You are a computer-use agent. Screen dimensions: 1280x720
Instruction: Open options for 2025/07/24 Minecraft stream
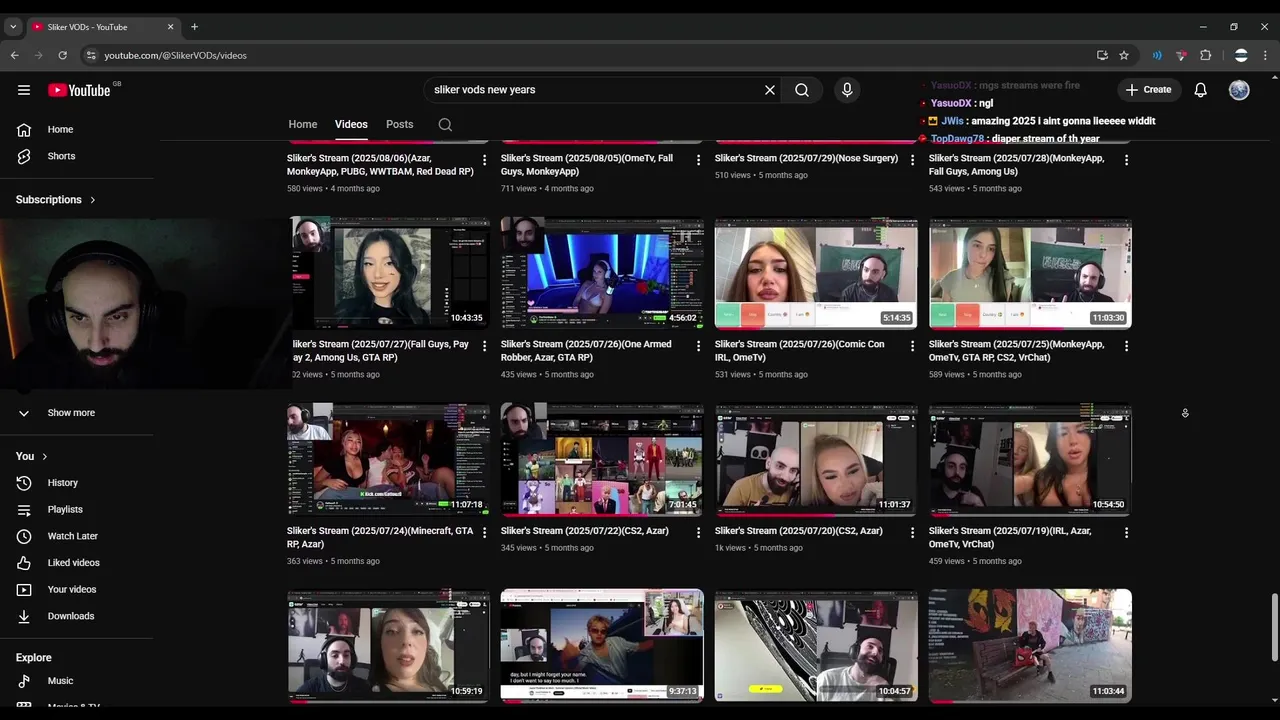(x=485, y=533)
